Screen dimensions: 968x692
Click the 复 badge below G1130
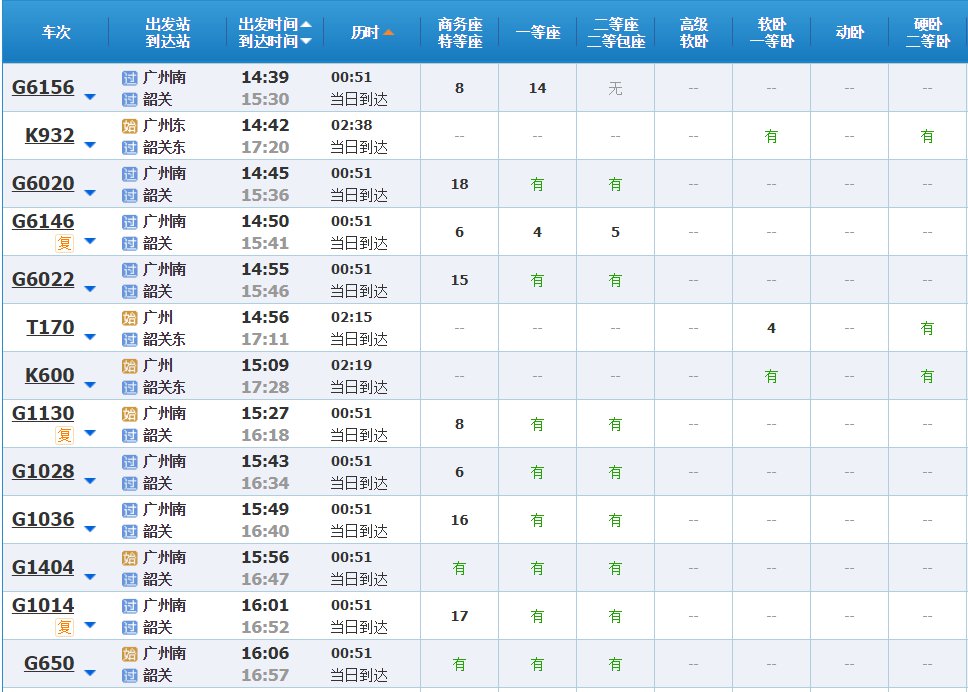64,435
